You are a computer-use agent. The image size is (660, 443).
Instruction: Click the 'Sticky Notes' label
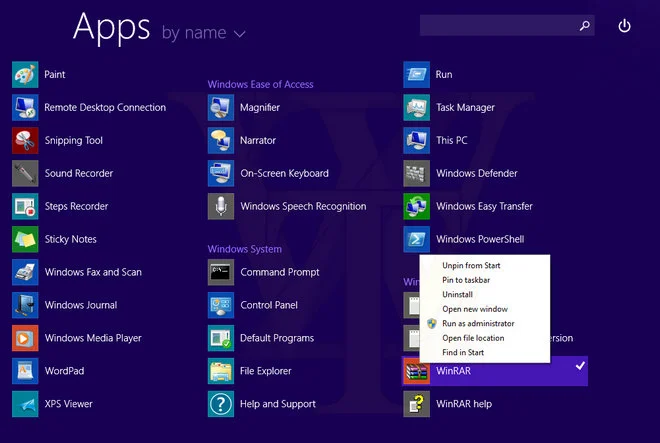point(71,239)
